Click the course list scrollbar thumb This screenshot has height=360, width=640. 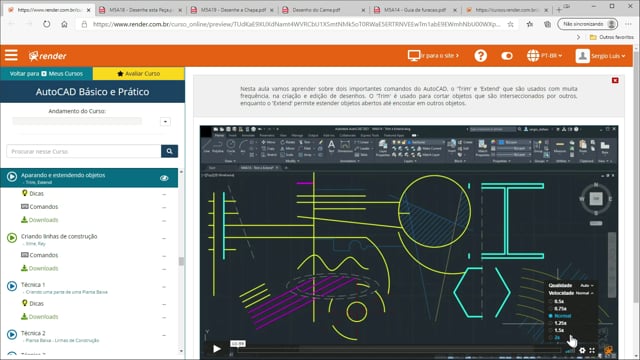click(181, 261)
